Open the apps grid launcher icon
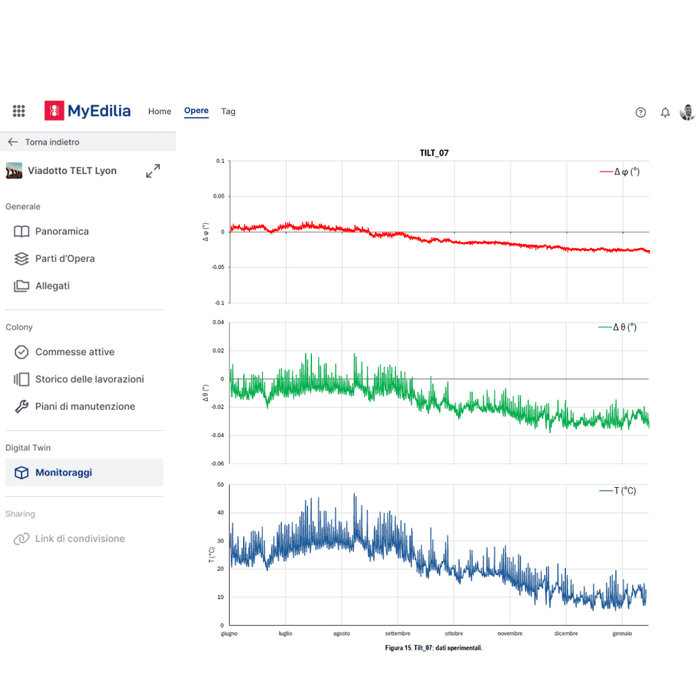700x700 pixels. pyautogui.click(x=19, y=111)
